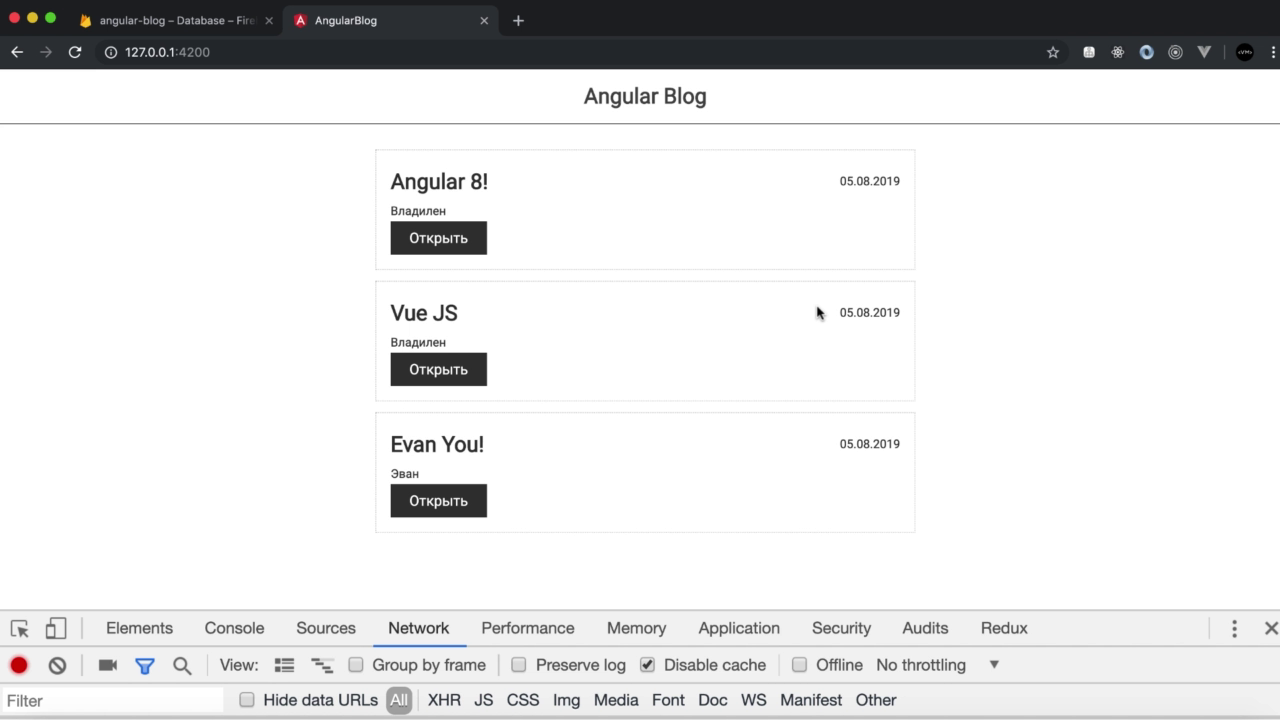
Task: Open the Vue devtools extension icon
Action: 1204,52
